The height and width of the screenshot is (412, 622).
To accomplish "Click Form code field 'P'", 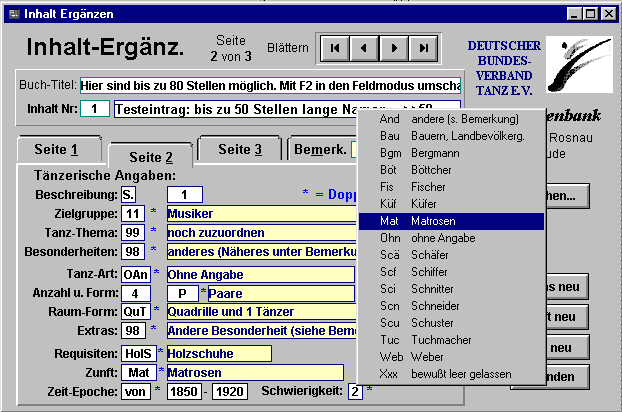I will pos(182,293).
